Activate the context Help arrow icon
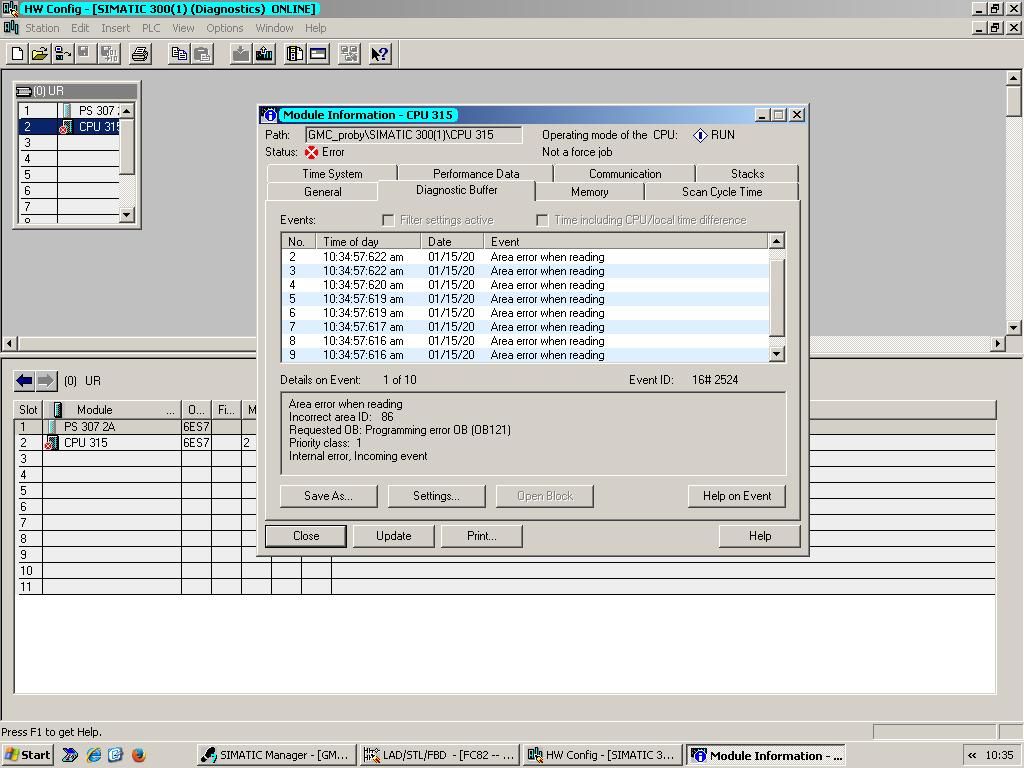Screen dimensions: 1024x768 [x=380, y=54]
